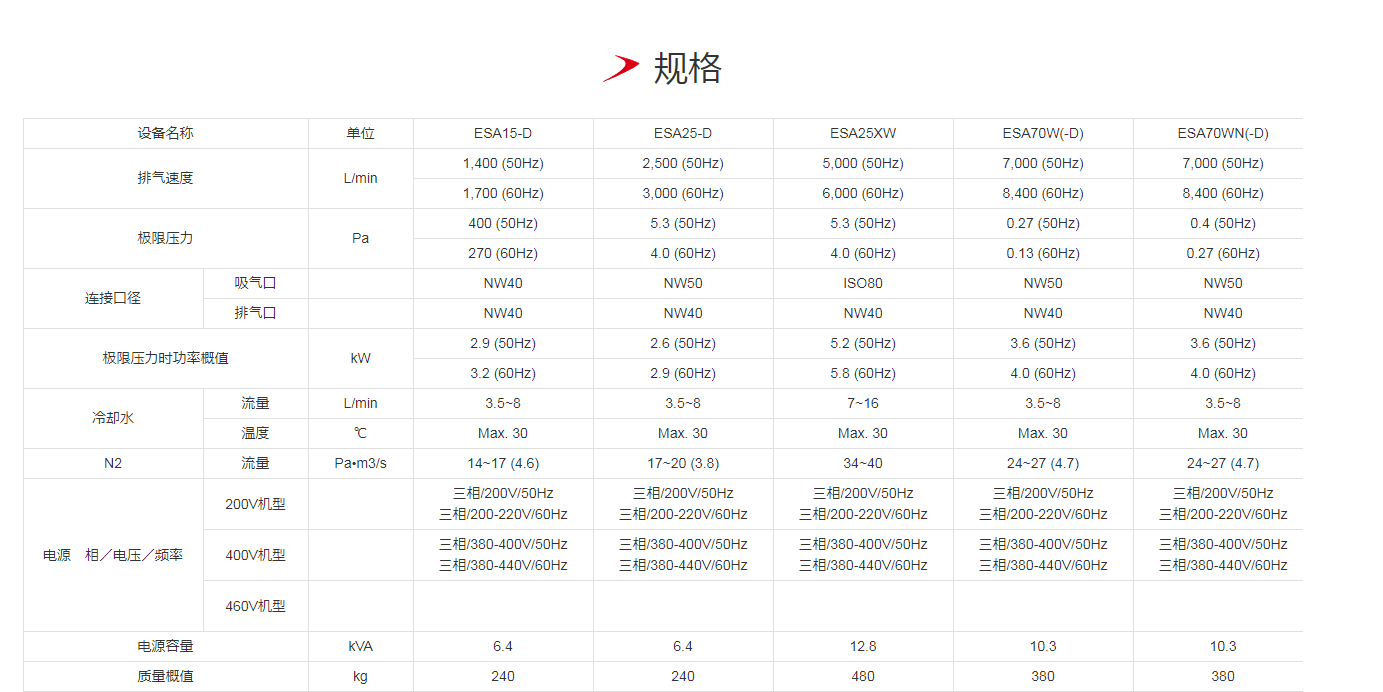The width and height of the screenshot is (1383, 692).
Task: Select the ESA15-D column header
Action: [503, 133]
